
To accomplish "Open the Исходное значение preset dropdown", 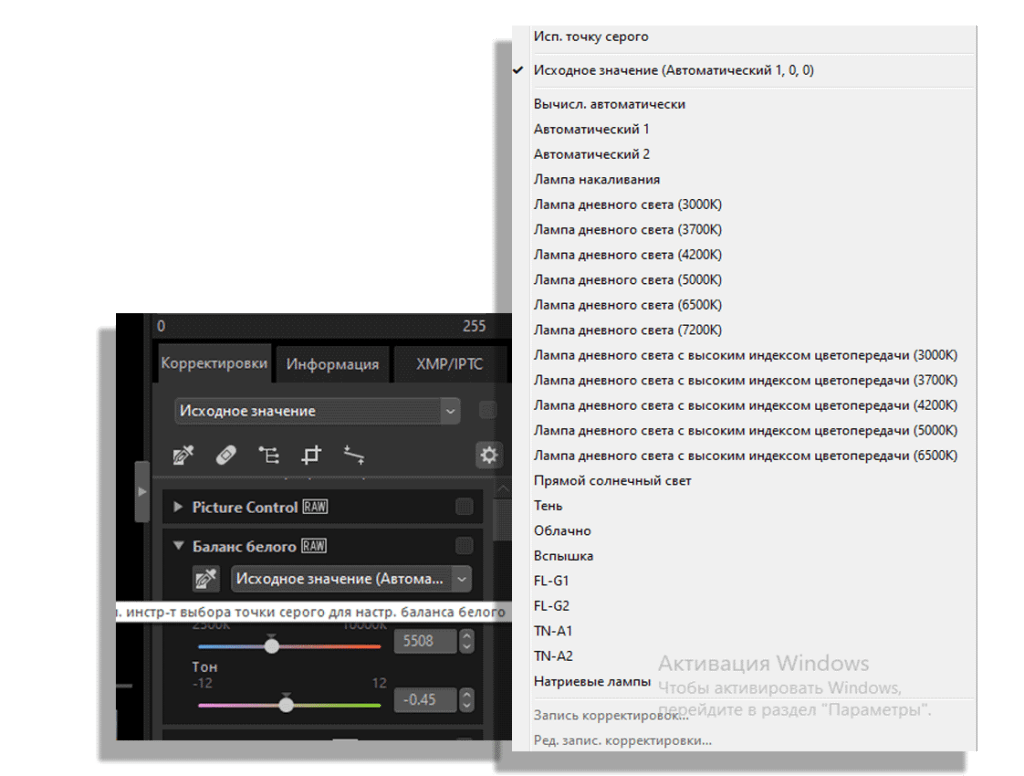I will coord(317,411).
